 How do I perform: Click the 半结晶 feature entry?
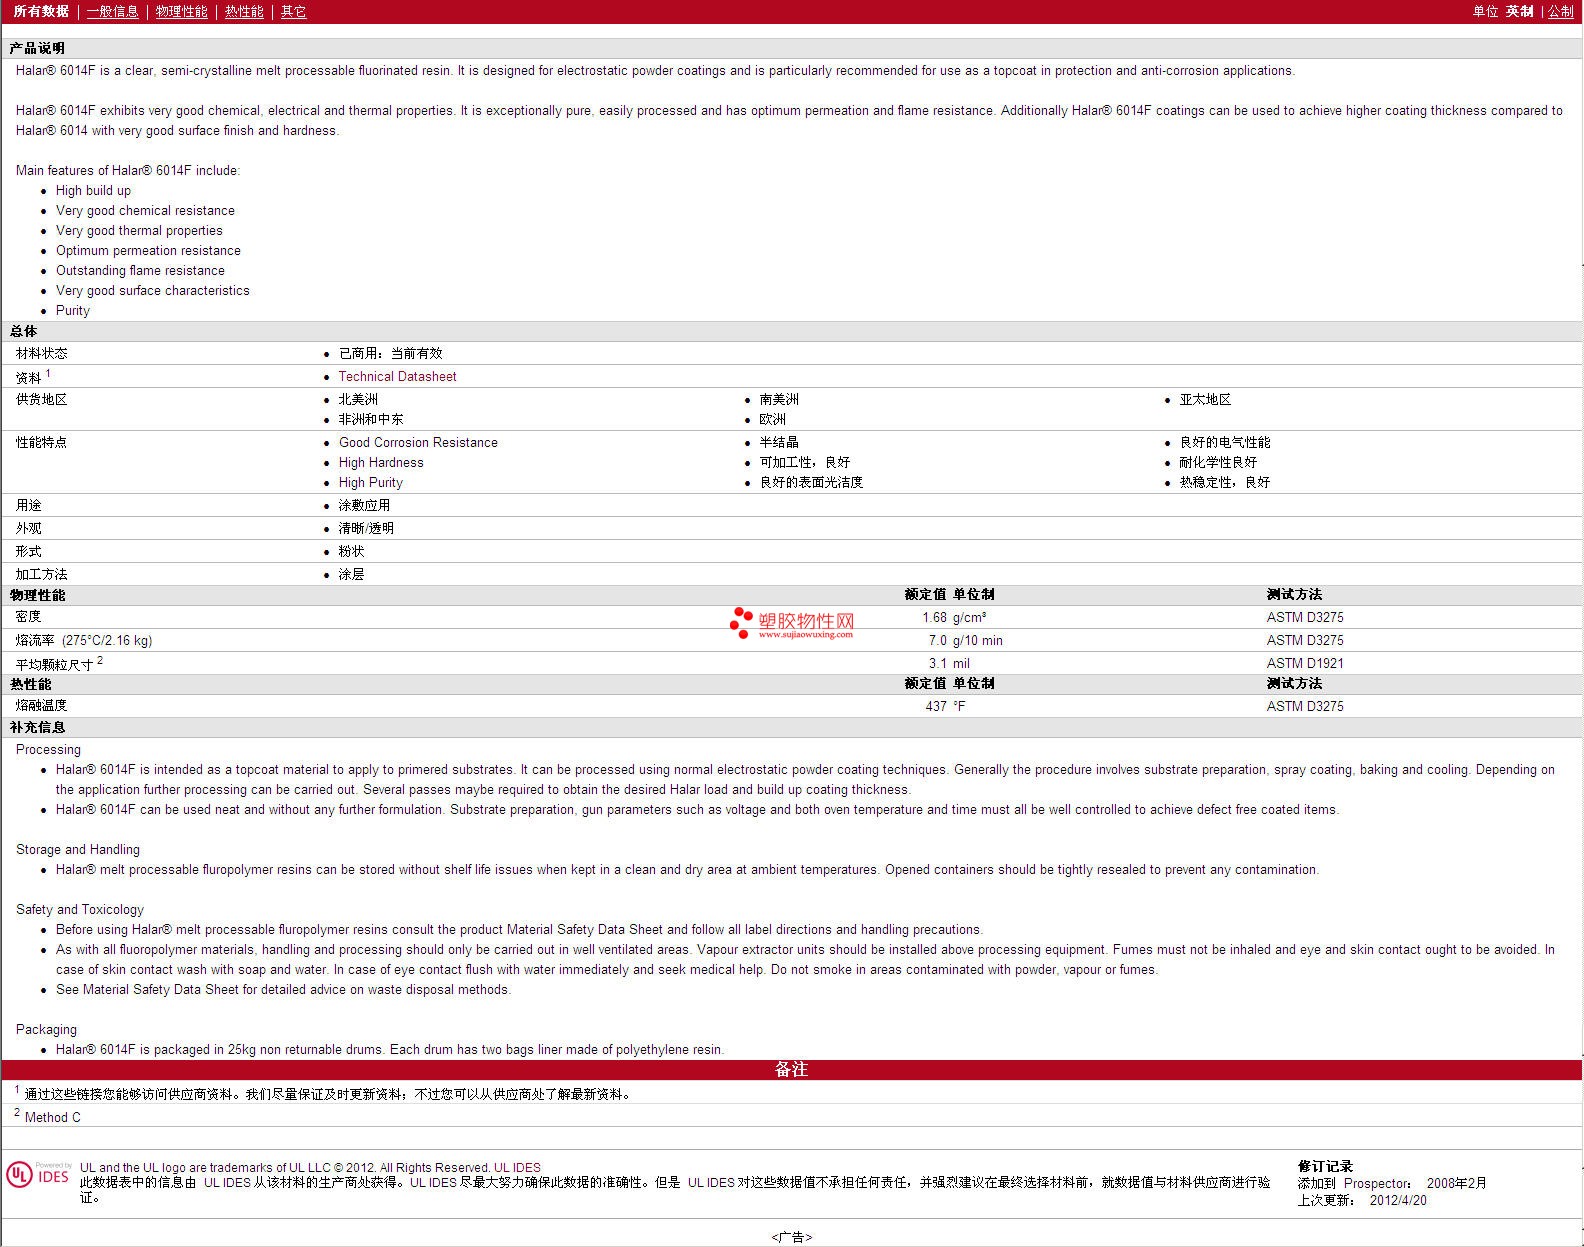[x=779, y=443]
